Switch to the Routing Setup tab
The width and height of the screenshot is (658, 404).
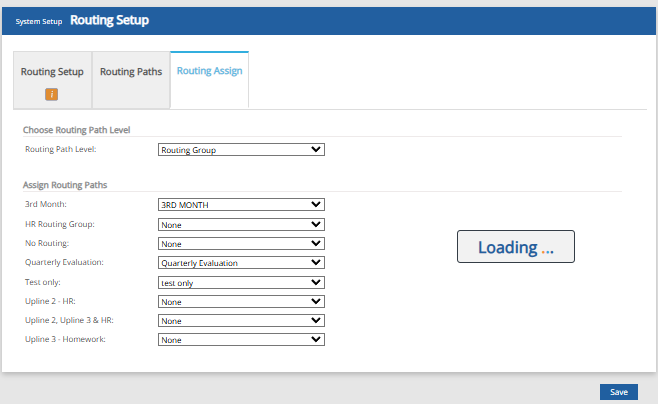[52, 72]
